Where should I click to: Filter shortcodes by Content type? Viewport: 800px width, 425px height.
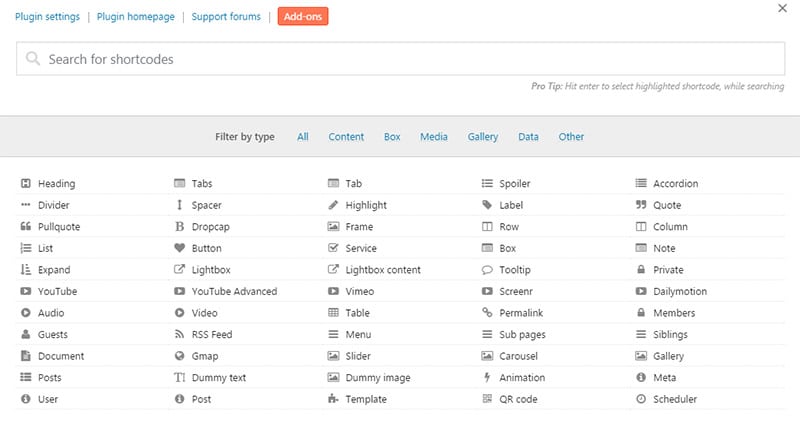(346, 137)
